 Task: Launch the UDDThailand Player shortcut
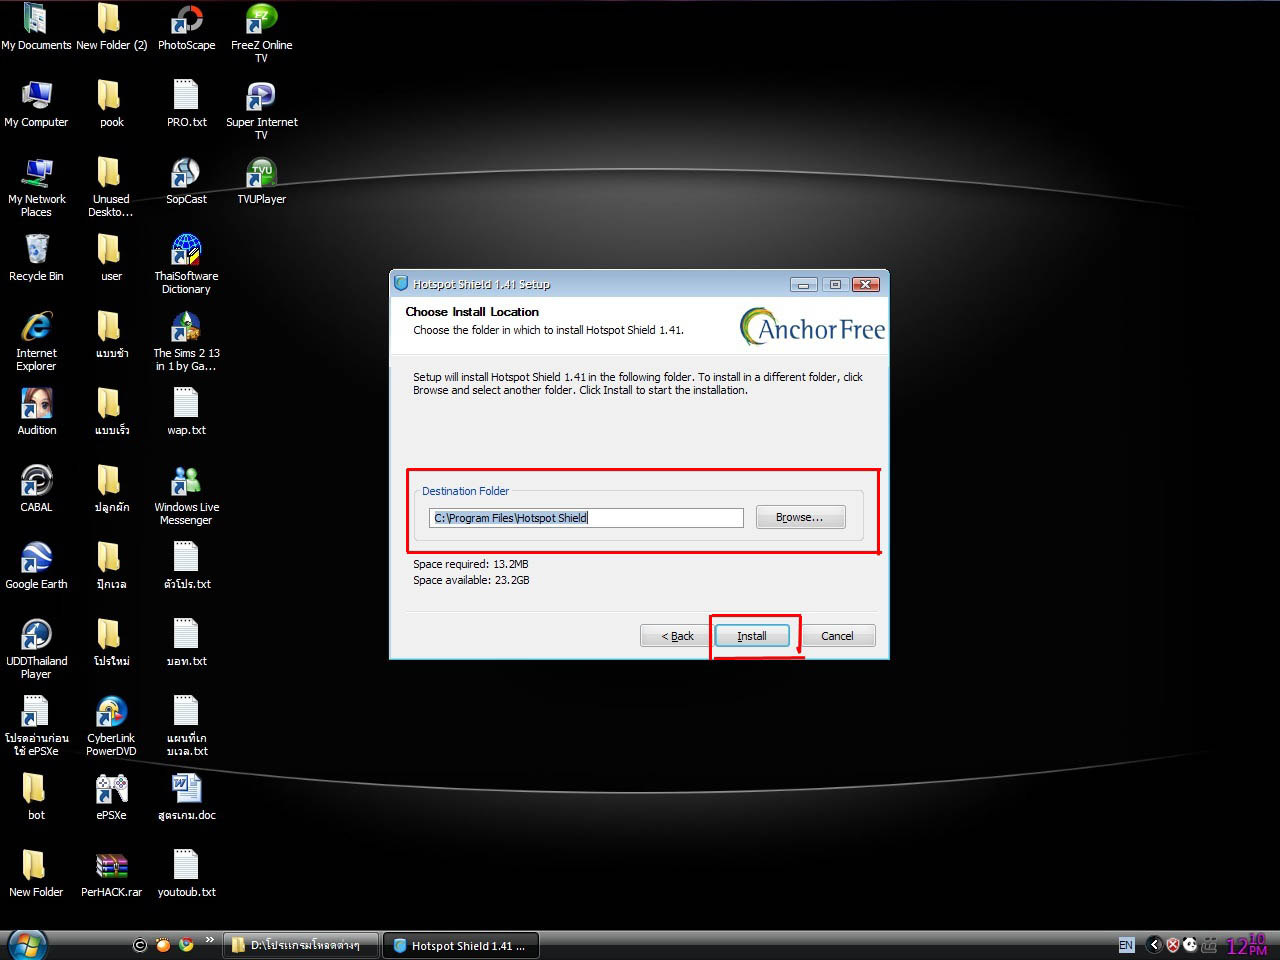(x=36, y=649)
